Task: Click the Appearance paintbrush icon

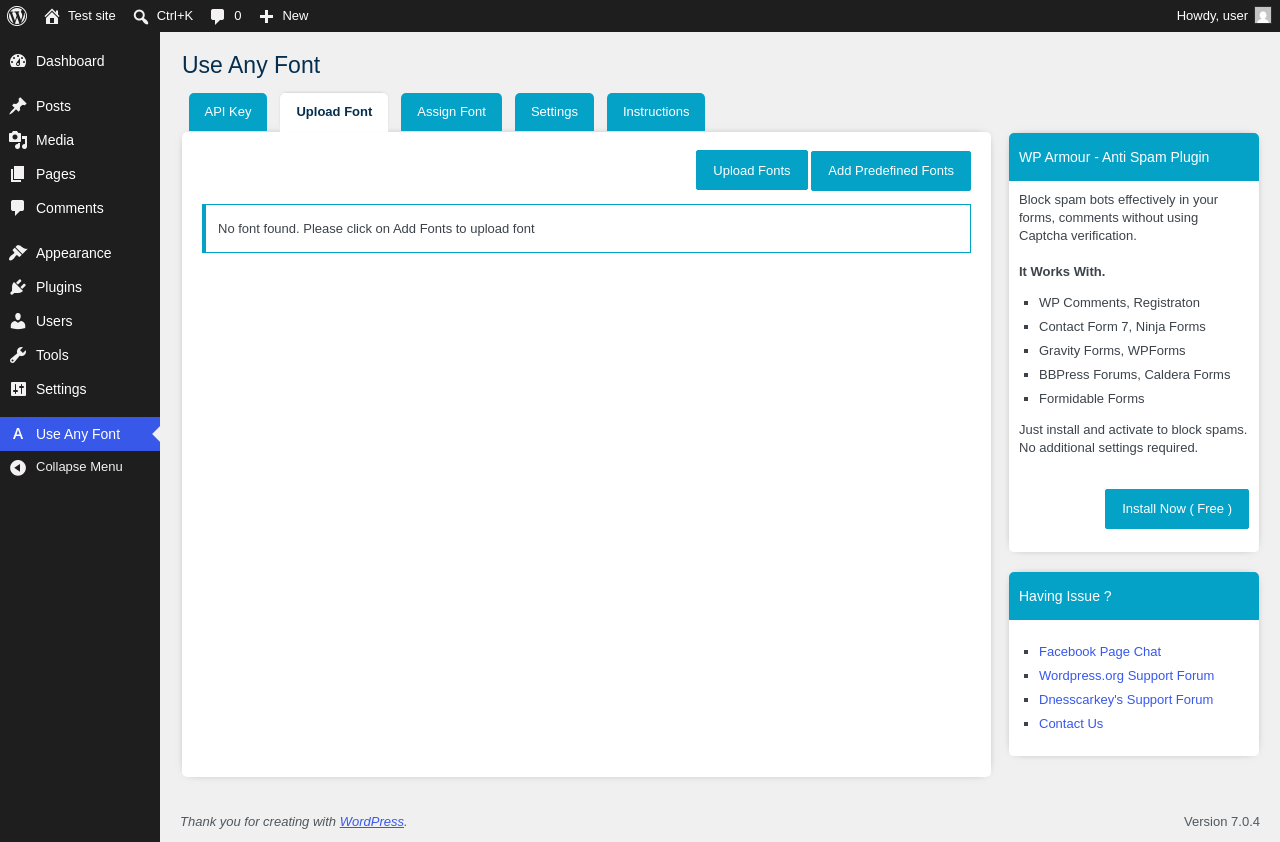Action: pos(18,253)
